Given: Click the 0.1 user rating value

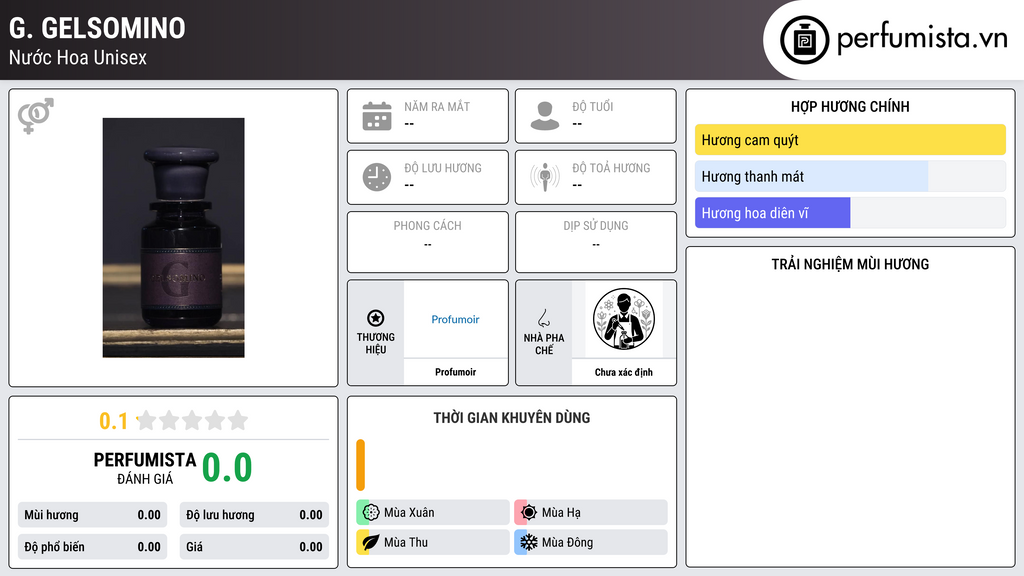Looking at the screenshot, I should point(113,421).
